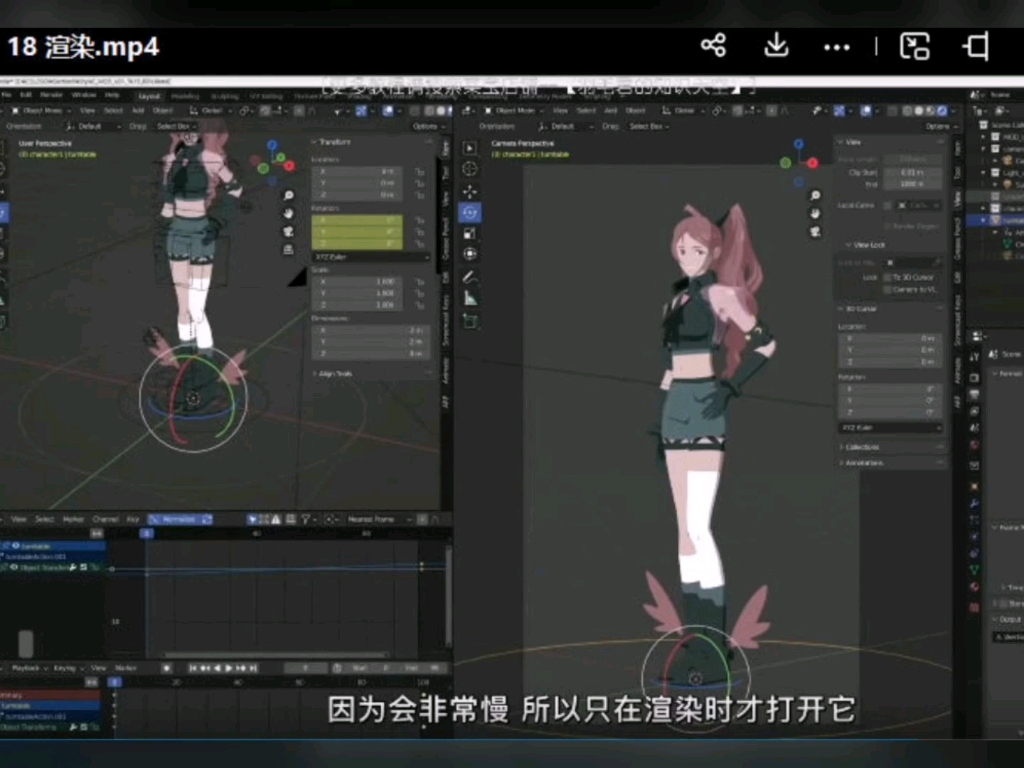This screenshot has width=1024, height=768.
Task: Toggle the Local Camera checkbox
Action: (x=887, y=205)
